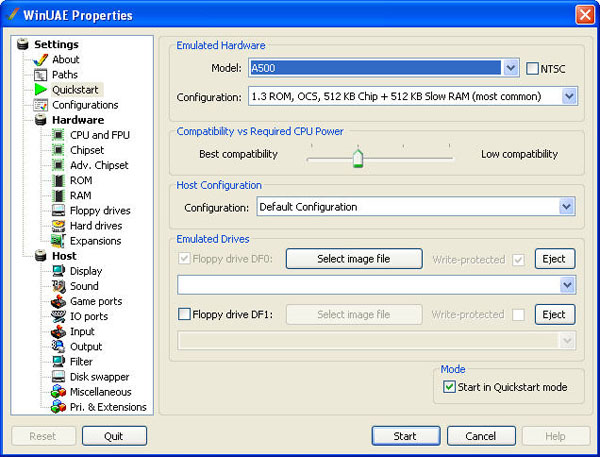Click the Quit button
The height and width of the screenshot is (457, 600).
114,436
